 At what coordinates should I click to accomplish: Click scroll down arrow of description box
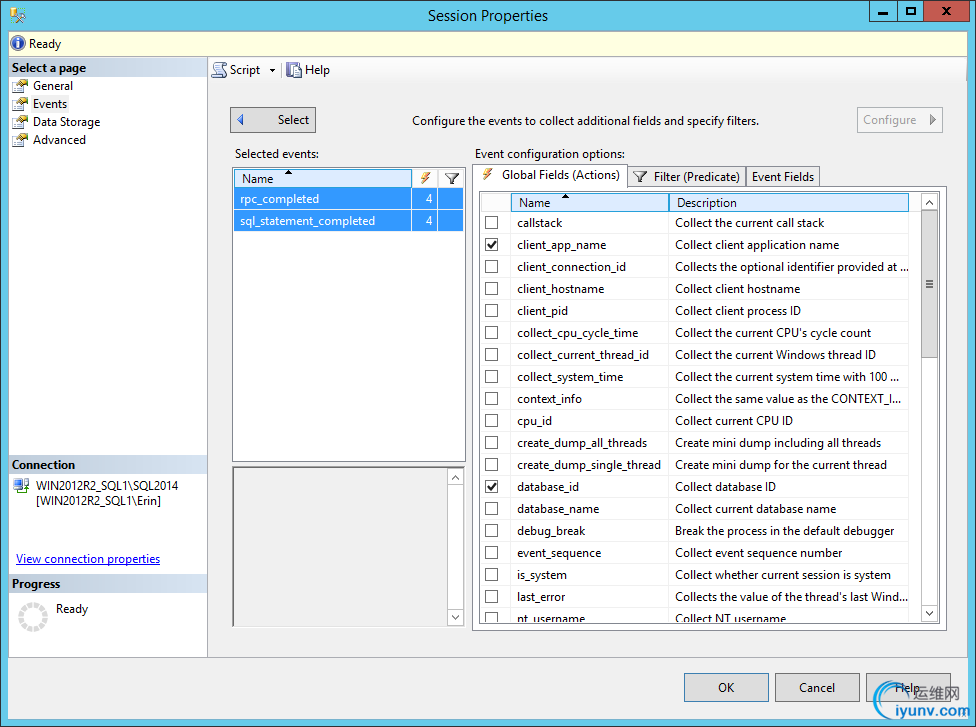[x=456, y=617]
